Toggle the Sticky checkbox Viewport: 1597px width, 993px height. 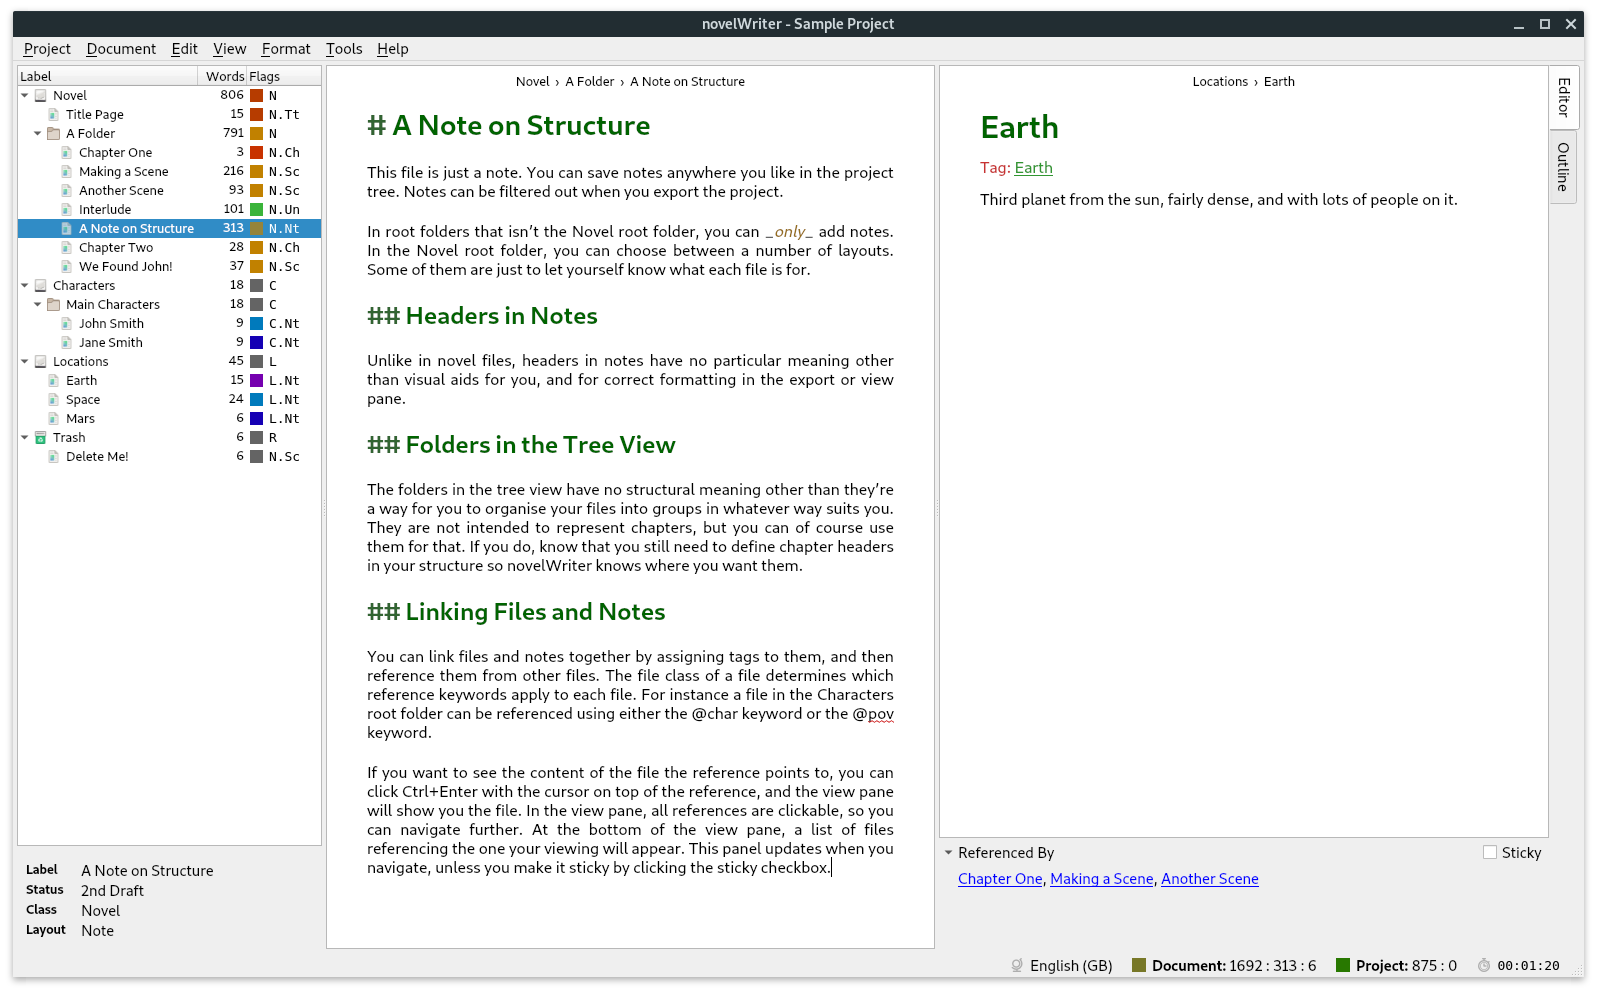[1490, 853]
